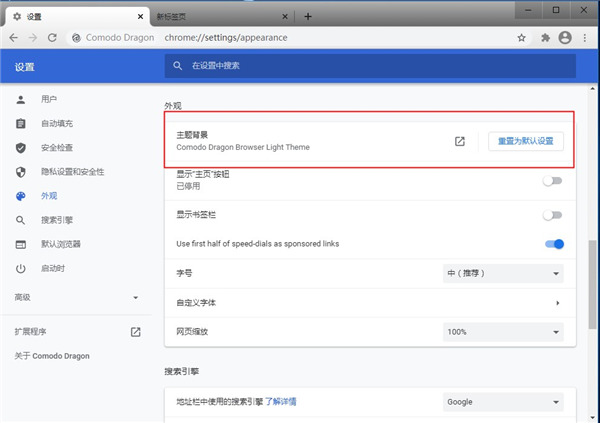Open the user profile avatar icon
600x423 pixels.
[x=565, y=38]
